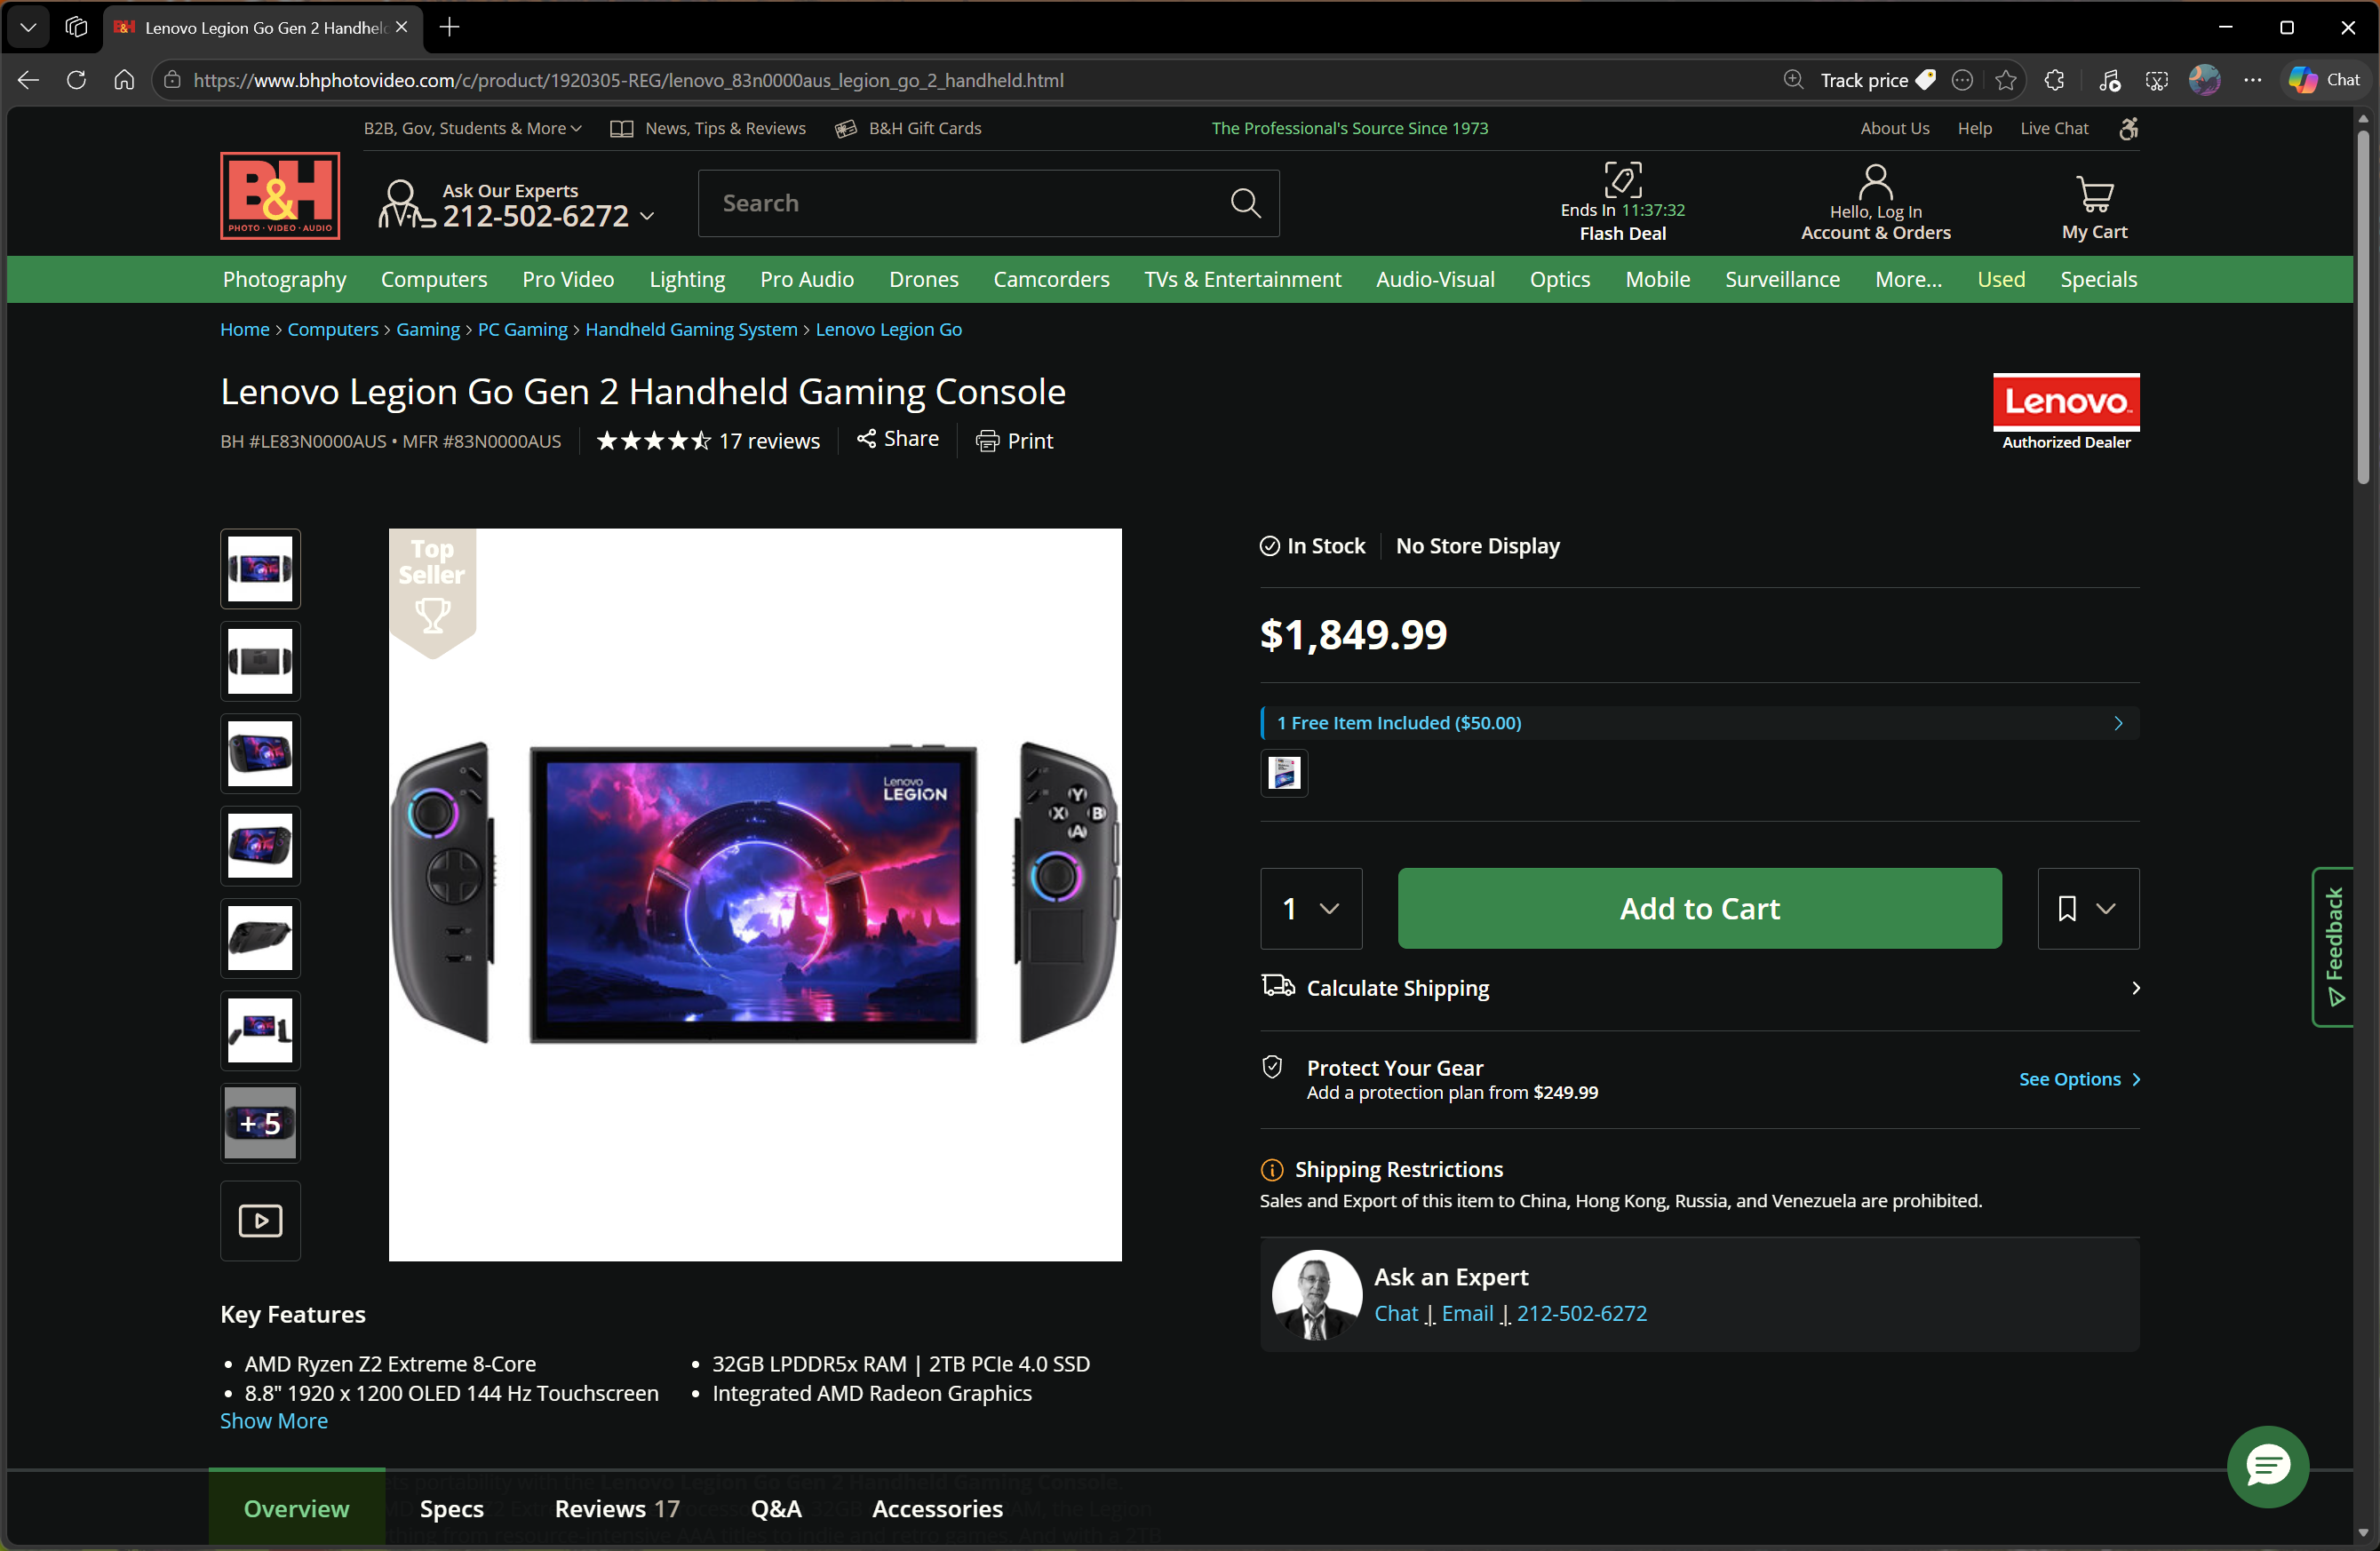The image size is (2380, 1551).
Task: Click the search magnifier icon
Action: [1245, 203]
